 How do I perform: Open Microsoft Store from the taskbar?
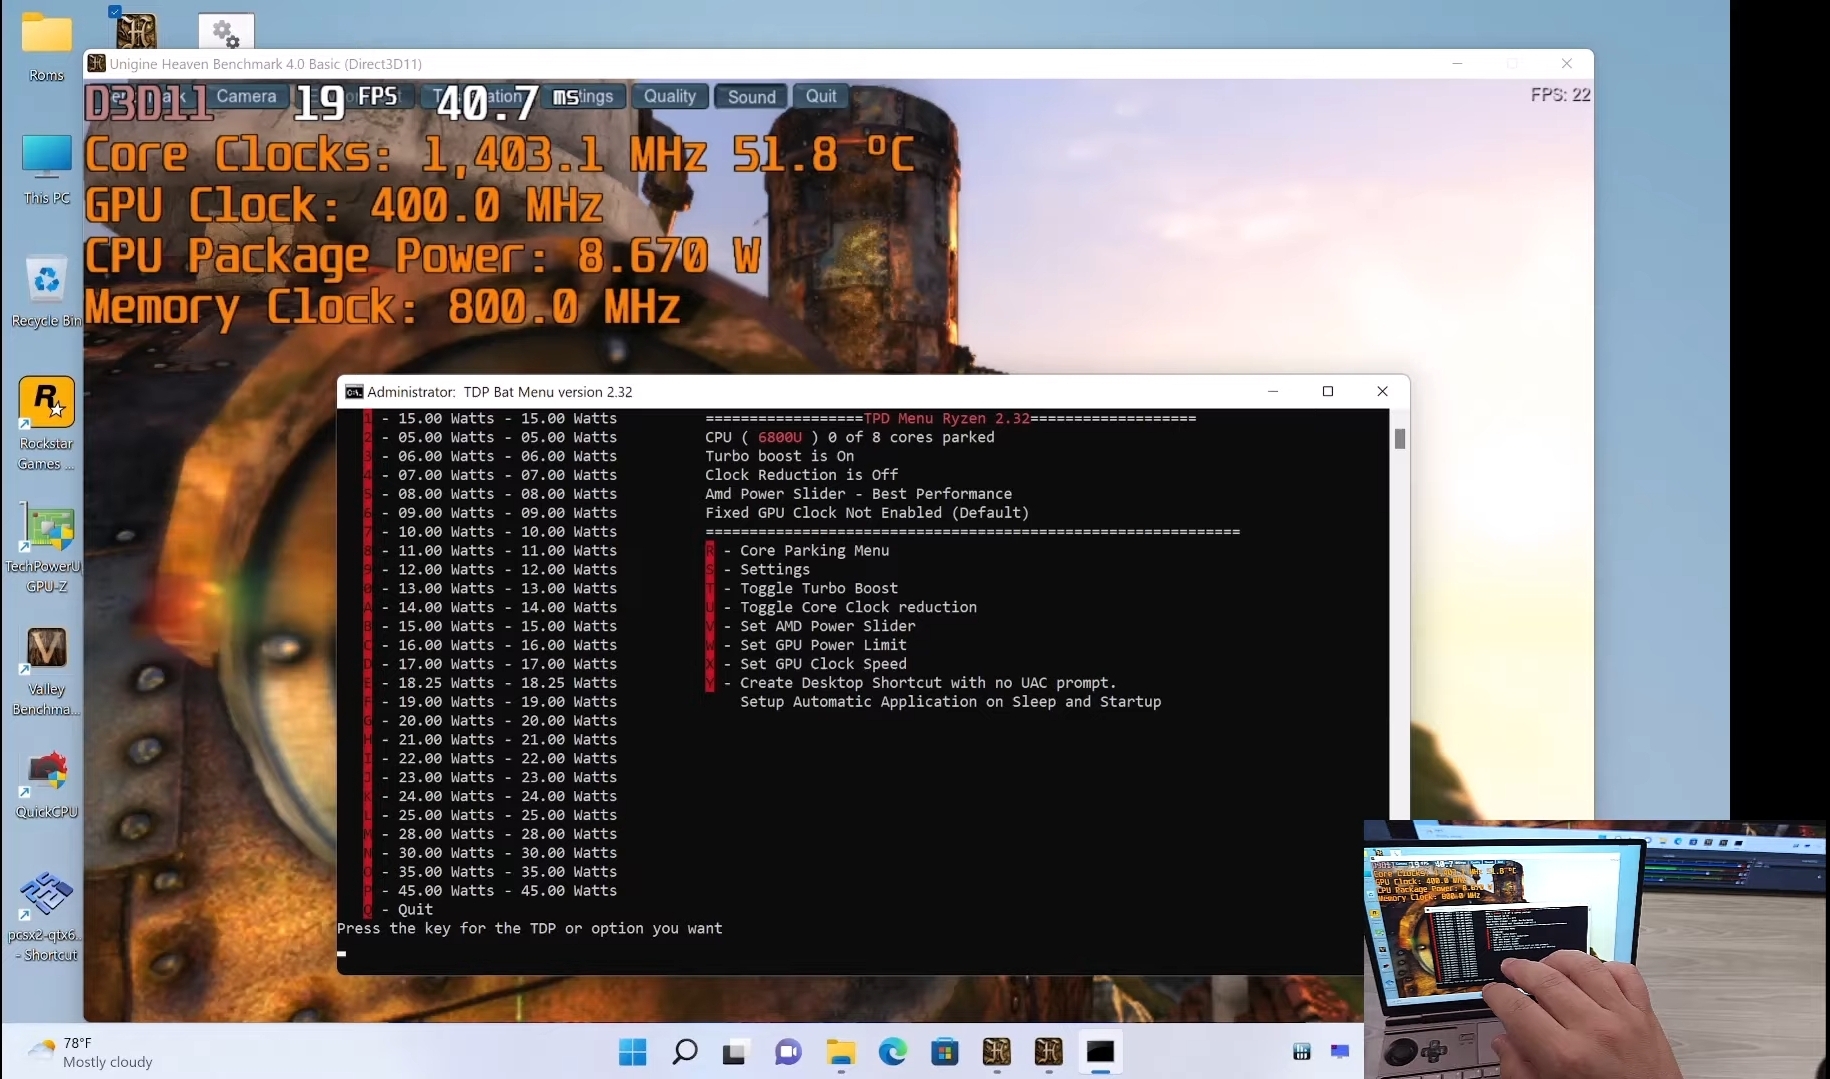coord(944,1051)
